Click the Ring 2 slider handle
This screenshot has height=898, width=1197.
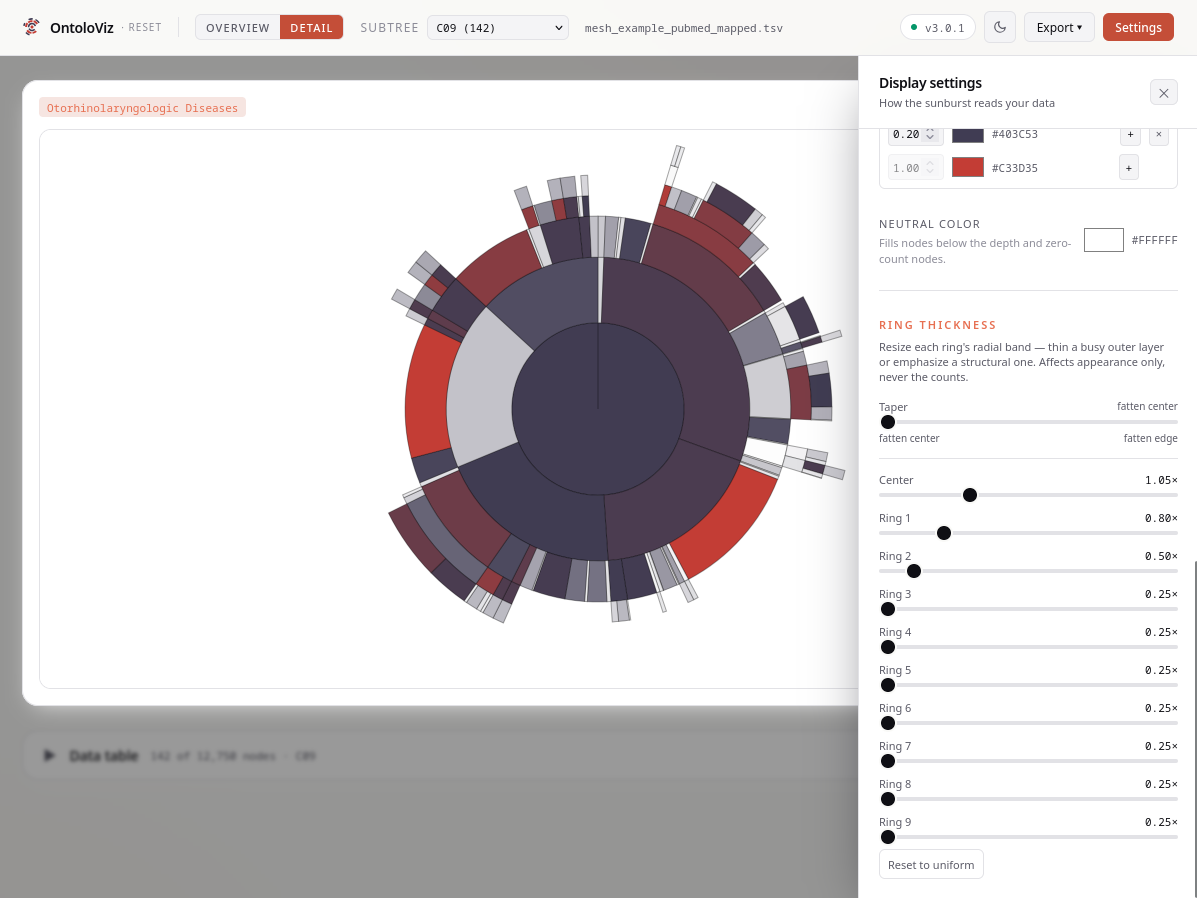tap(913, 571)
